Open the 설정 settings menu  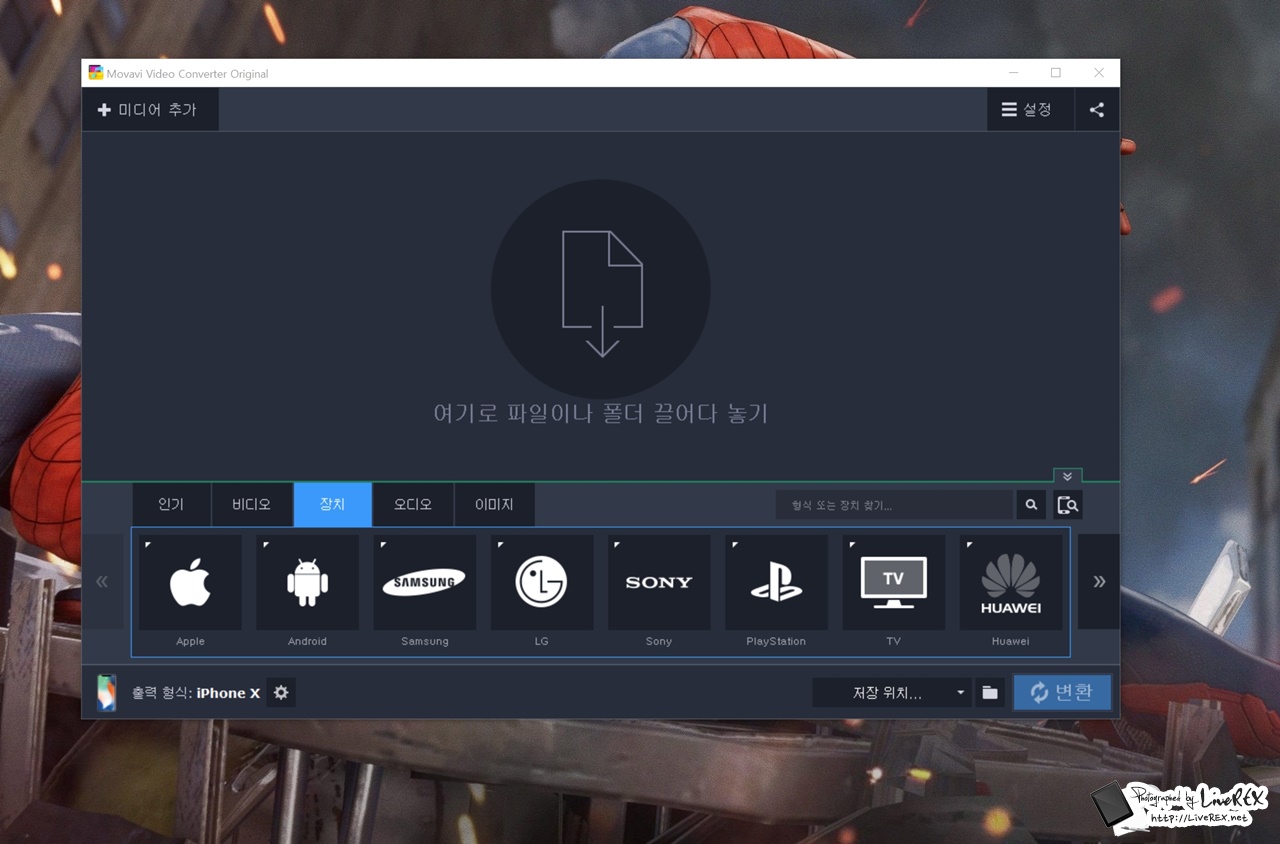(1030, 110)
